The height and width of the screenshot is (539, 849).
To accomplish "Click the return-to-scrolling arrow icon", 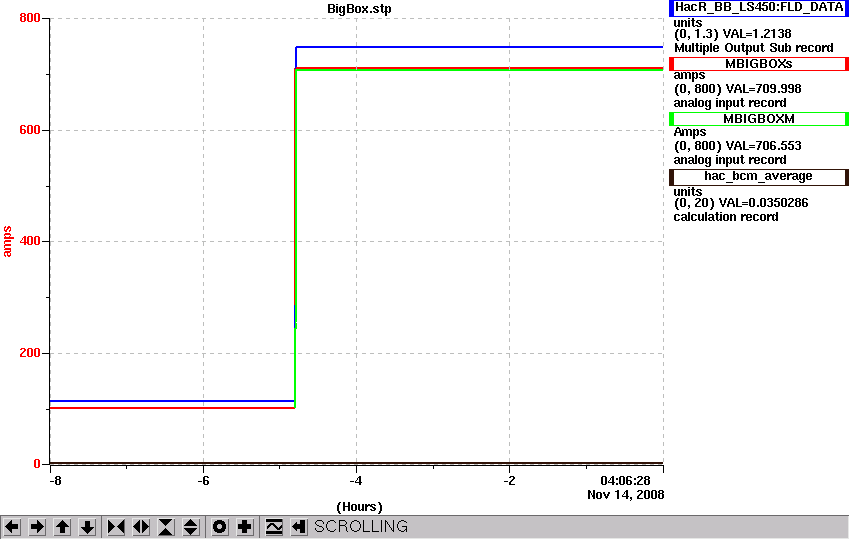I will 298,527.
